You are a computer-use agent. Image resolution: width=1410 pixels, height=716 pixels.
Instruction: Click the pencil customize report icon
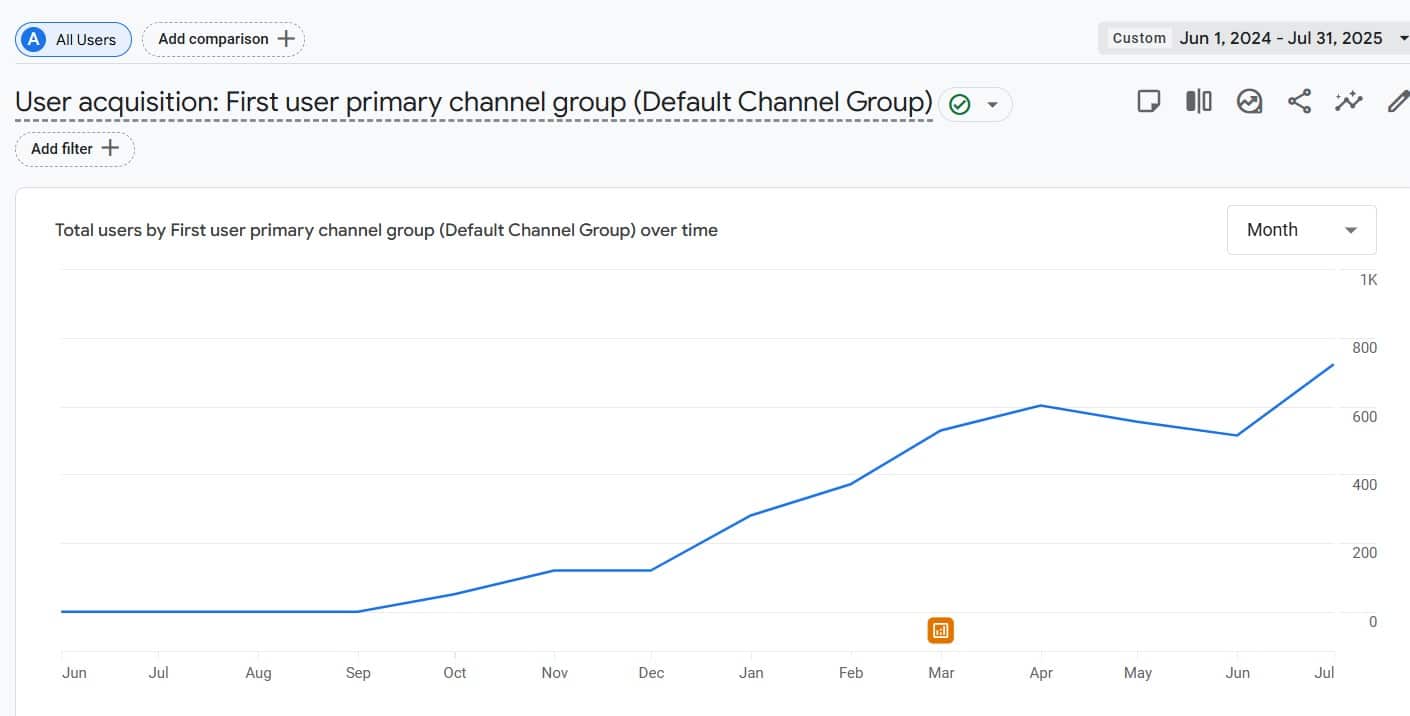(1398, 101)
